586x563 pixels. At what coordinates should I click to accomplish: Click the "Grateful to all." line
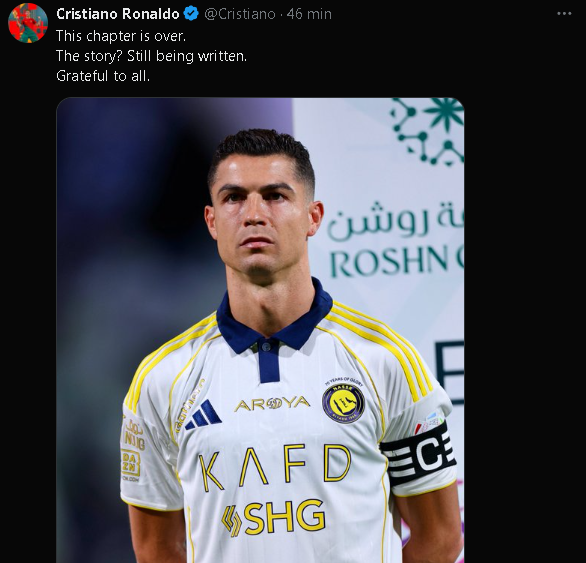coord(103,76)
